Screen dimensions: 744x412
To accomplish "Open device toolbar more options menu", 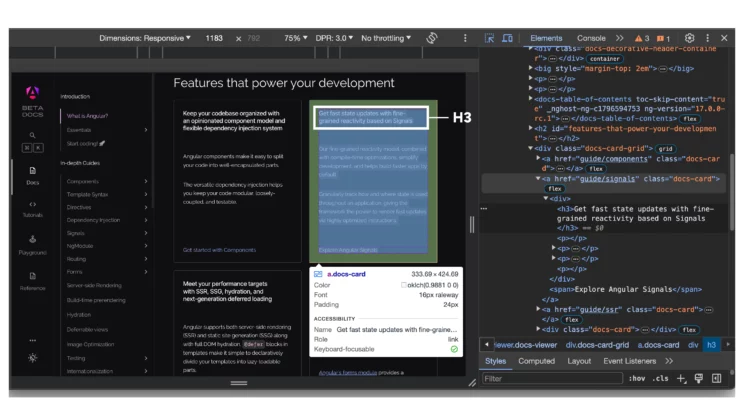I will coord(465,38).
